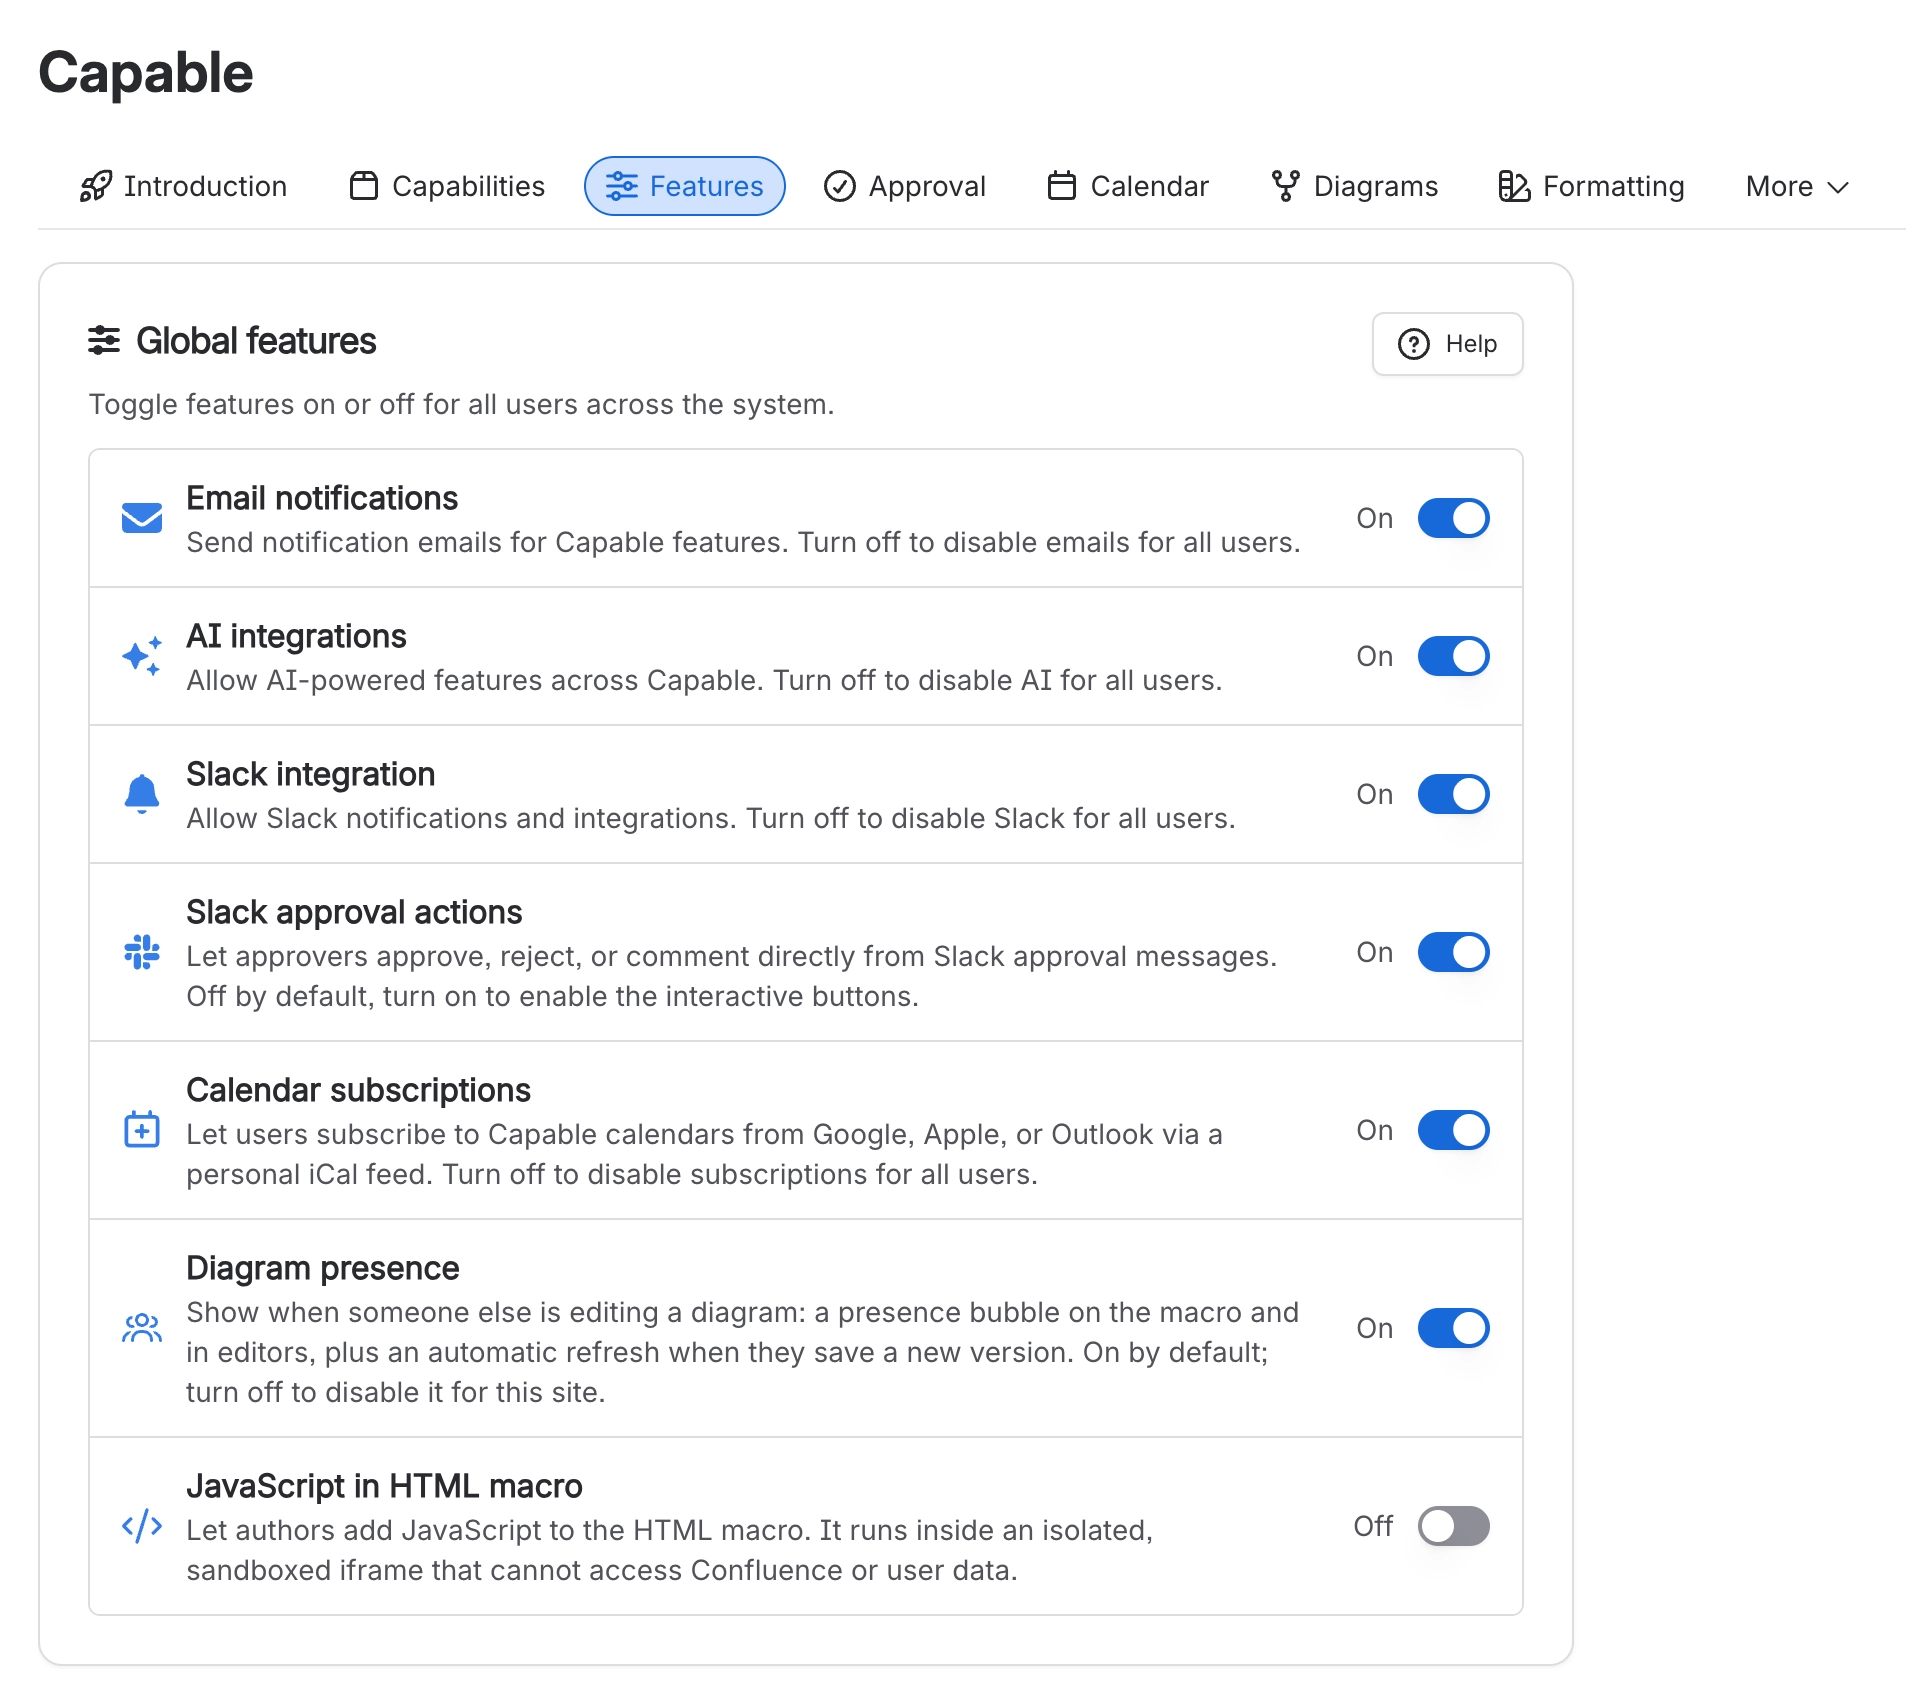
Task: Click the On label beside Slack approval actions
Action: click(x=1375, y=952)
